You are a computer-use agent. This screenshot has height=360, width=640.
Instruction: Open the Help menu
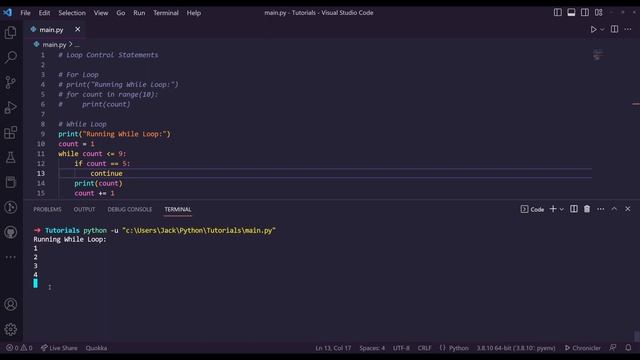(193, 13)
